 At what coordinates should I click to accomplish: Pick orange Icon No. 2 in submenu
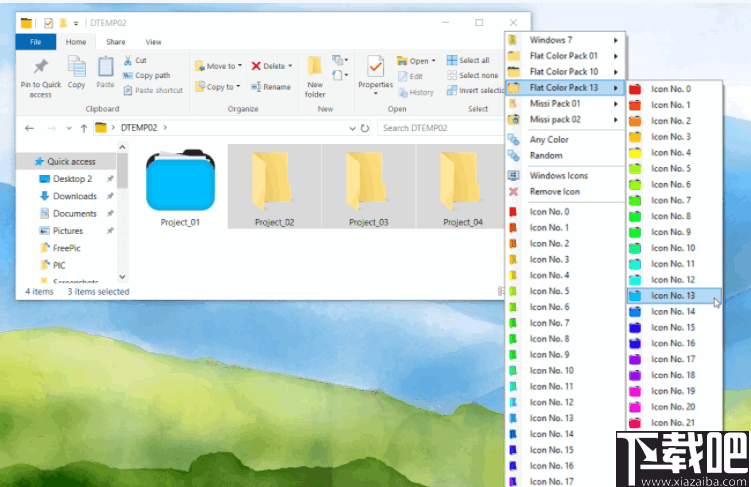[x=674, y=121]
